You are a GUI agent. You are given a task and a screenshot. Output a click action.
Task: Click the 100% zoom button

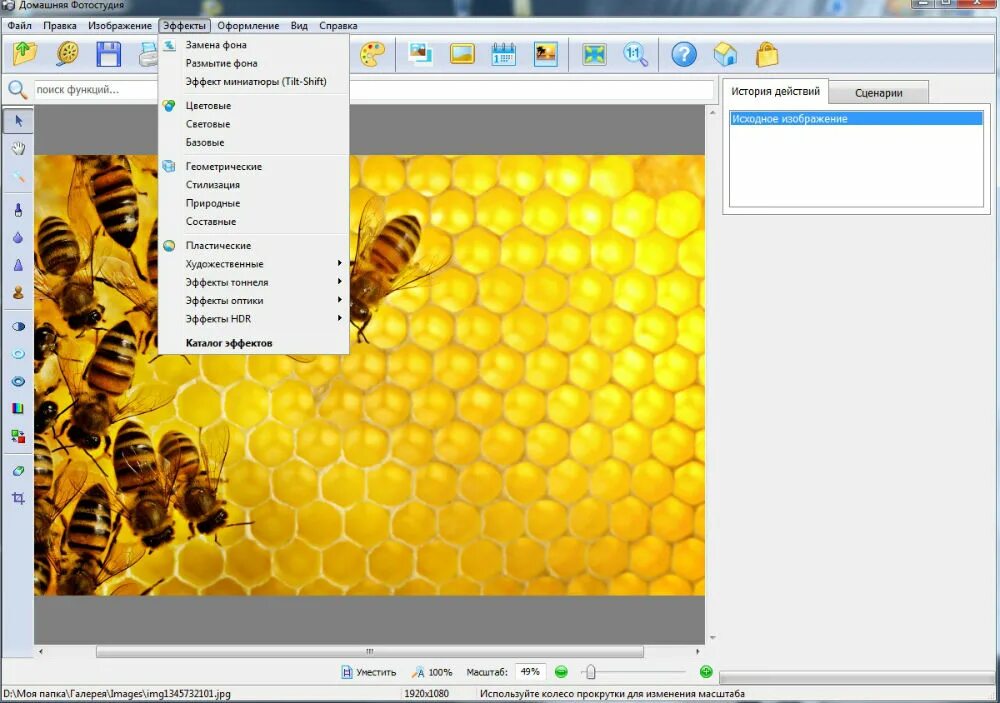click(x=432, y=672)
